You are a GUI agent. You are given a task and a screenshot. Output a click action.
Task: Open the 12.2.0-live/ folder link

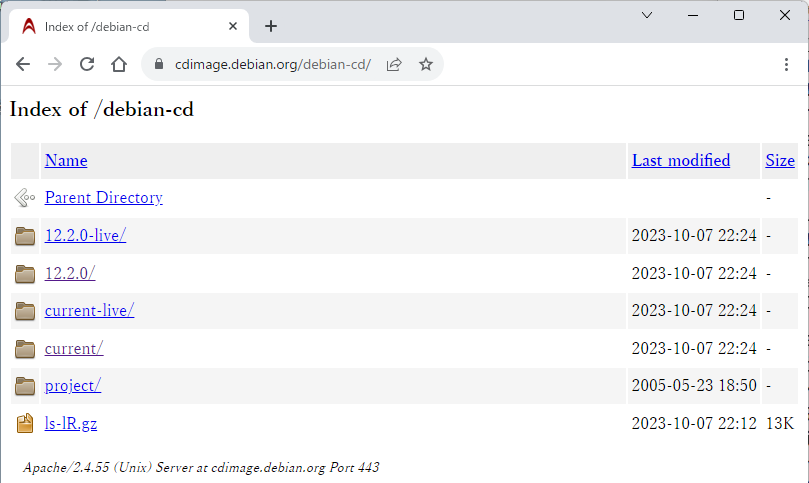85,235
